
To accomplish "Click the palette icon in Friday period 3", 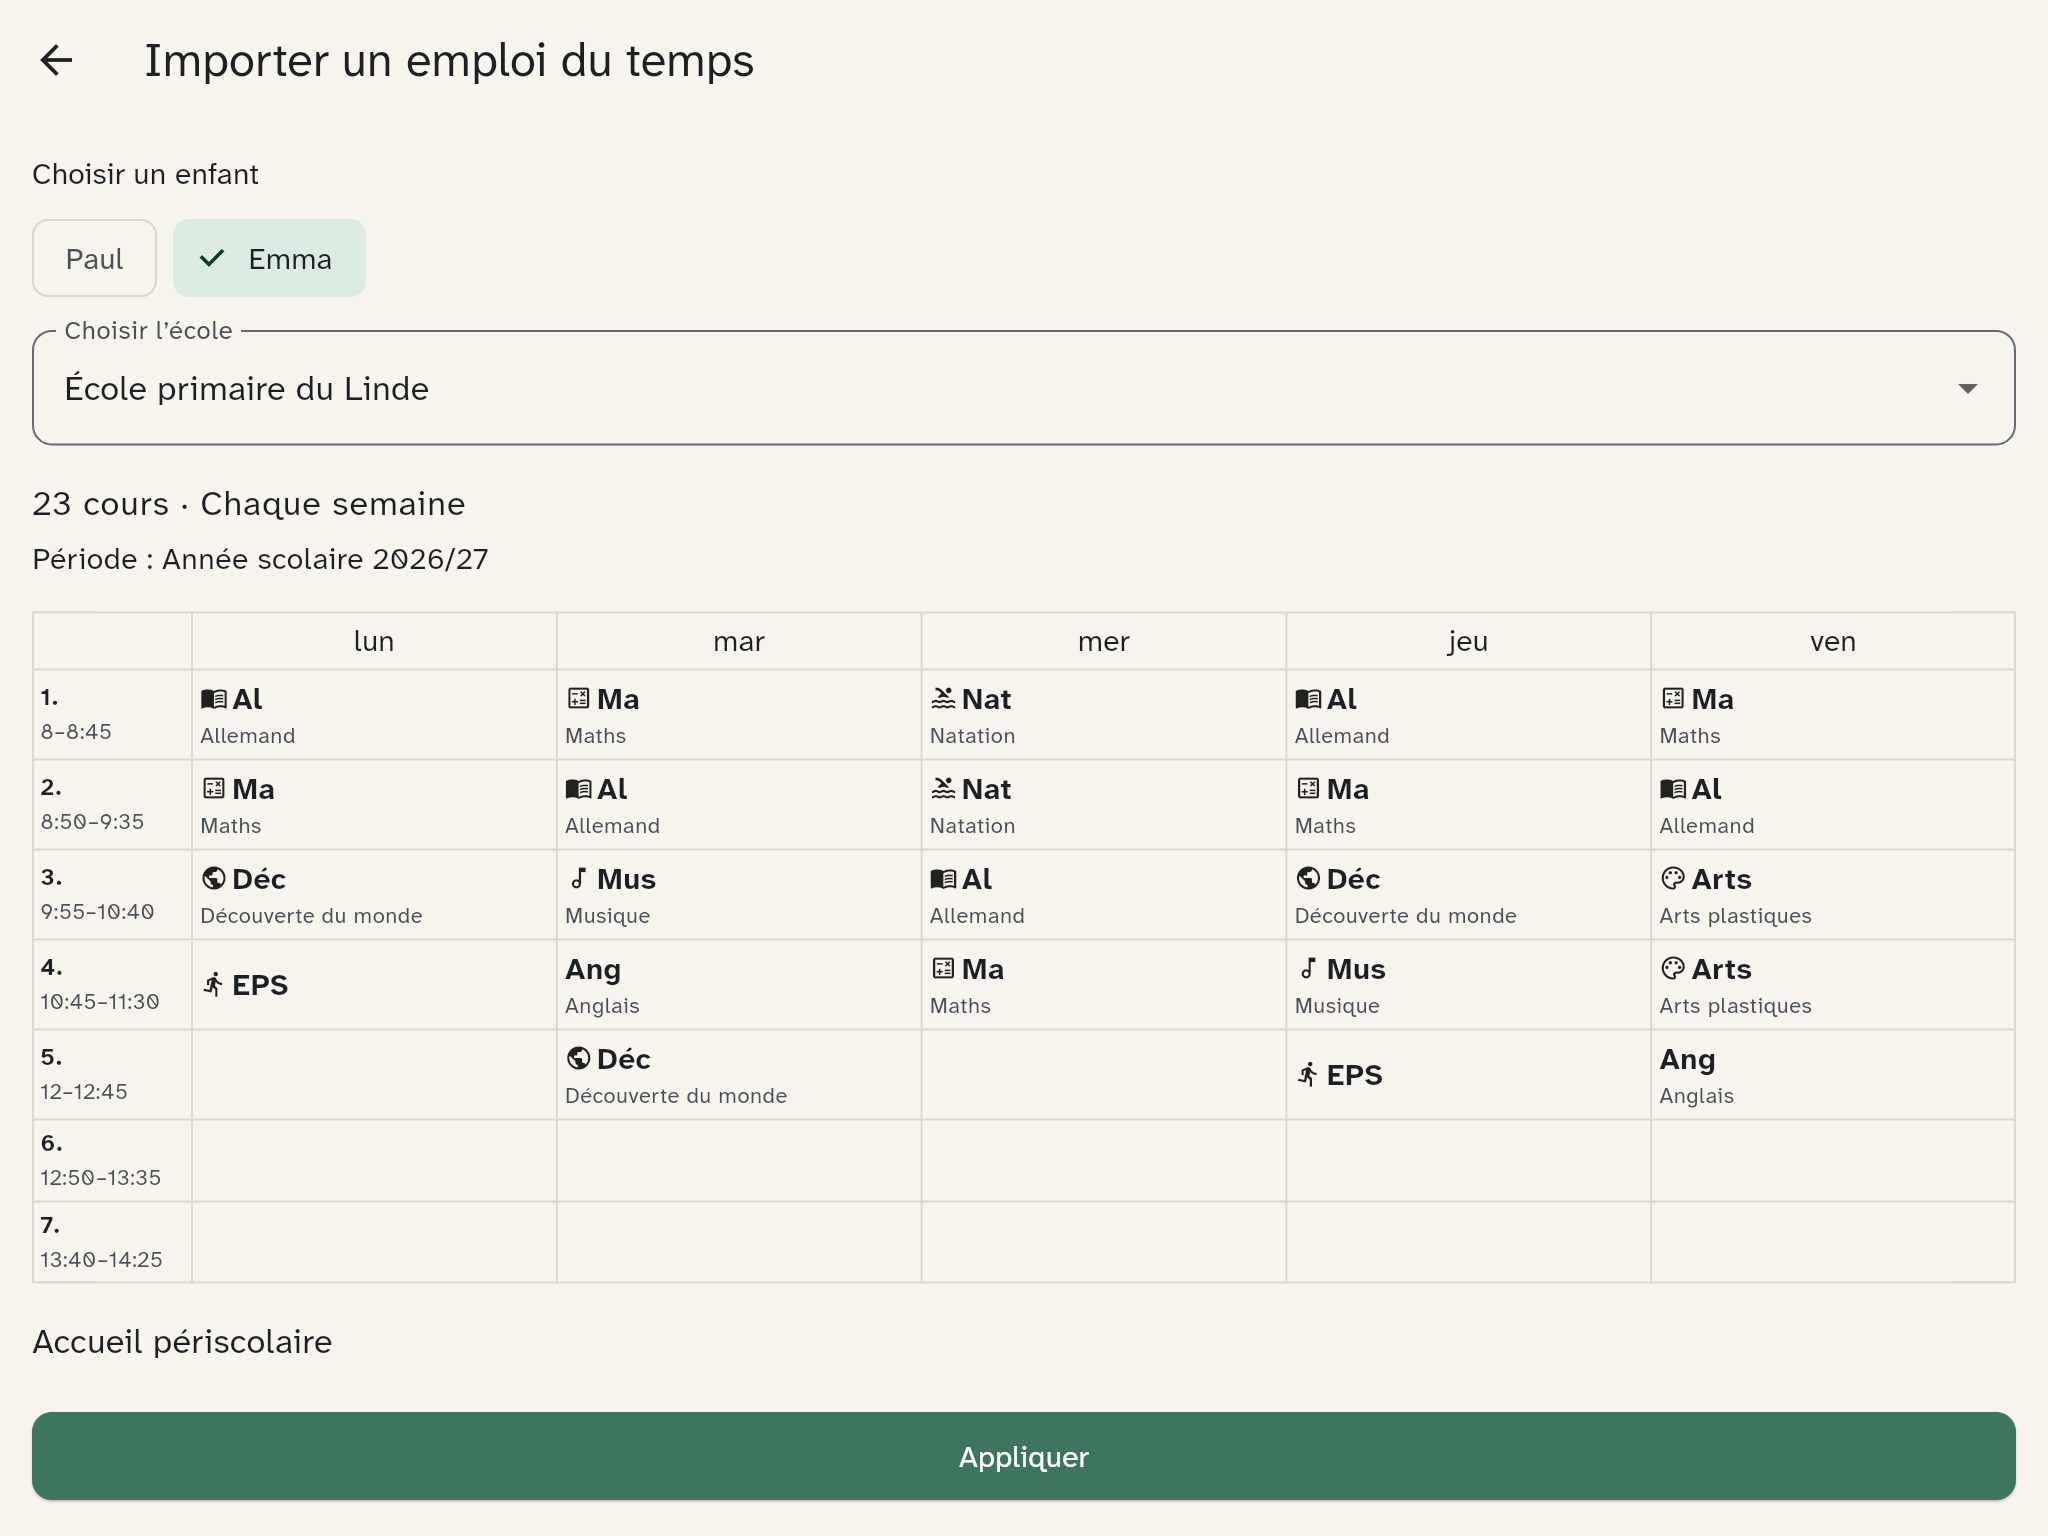I will (1673, 879).
